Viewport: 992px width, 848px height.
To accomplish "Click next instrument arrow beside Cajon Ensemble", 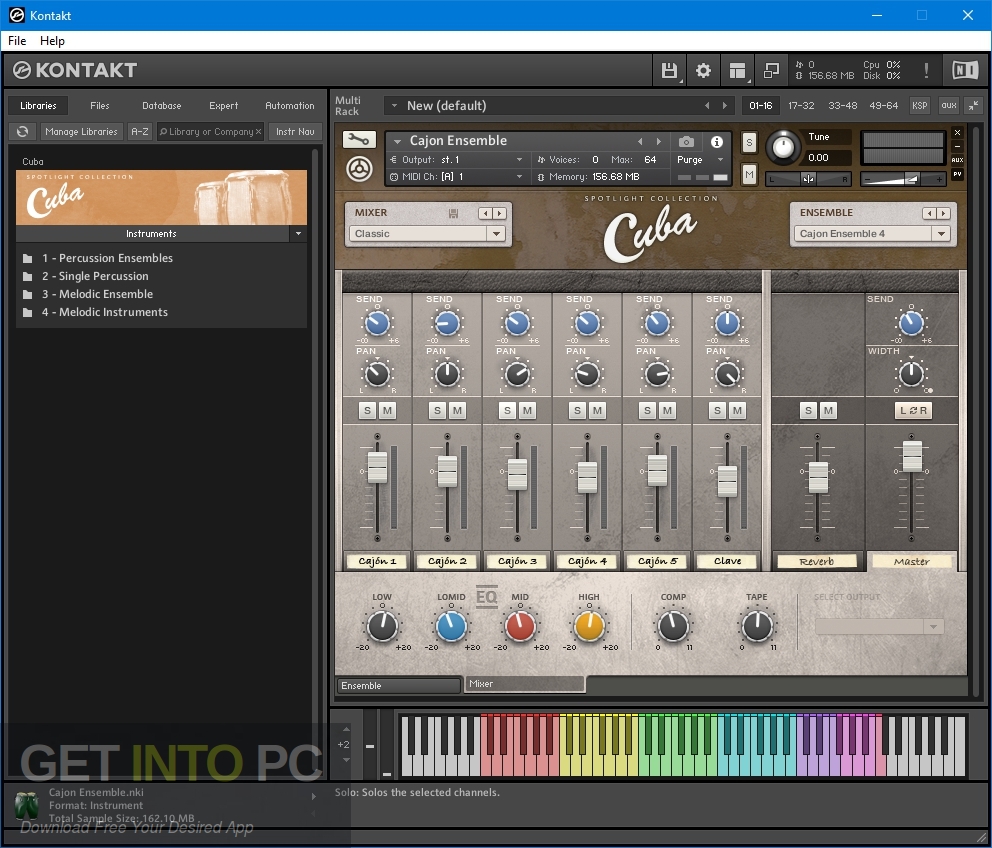I will click(x=659, y=141).
